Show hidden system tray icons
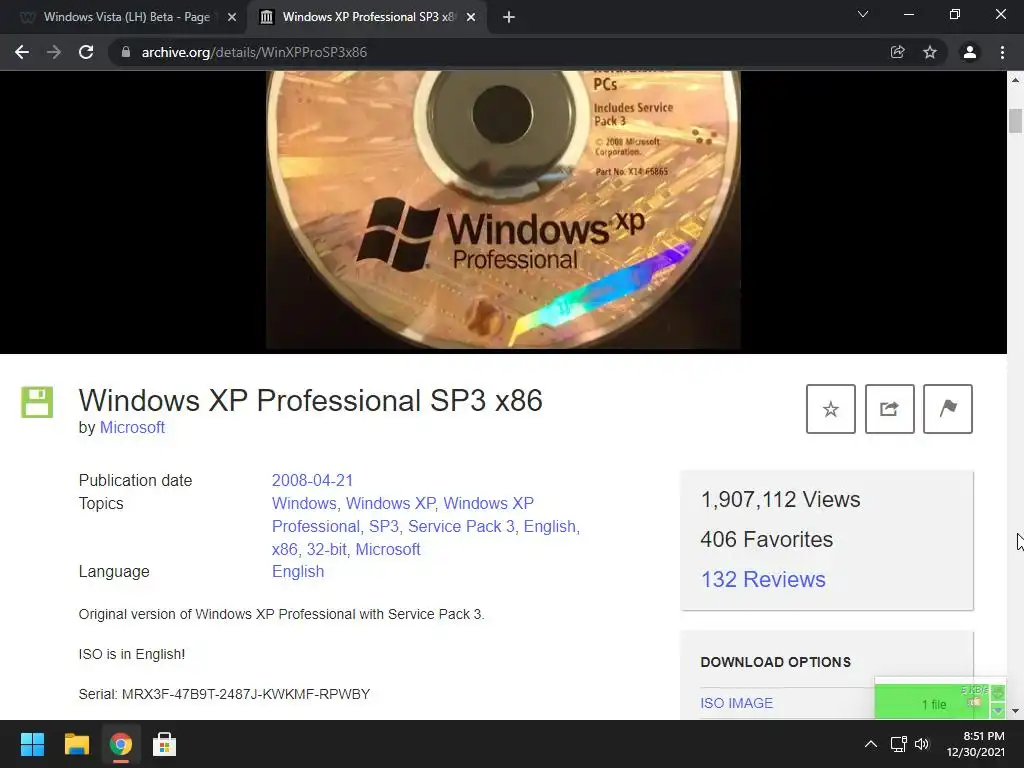The height and width of the screenshot is (768, 1024). pyautogui.click(x=871, y=744)
